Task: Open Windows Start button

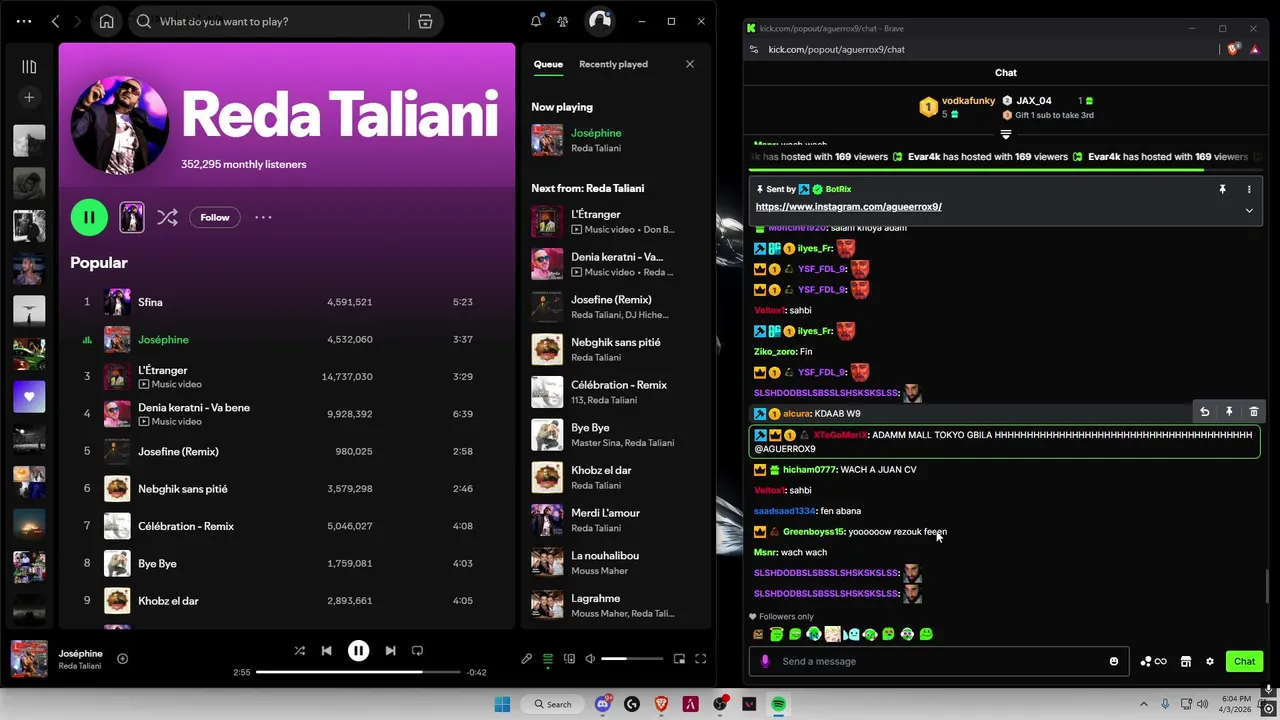Action: click(x=502, y=704)
